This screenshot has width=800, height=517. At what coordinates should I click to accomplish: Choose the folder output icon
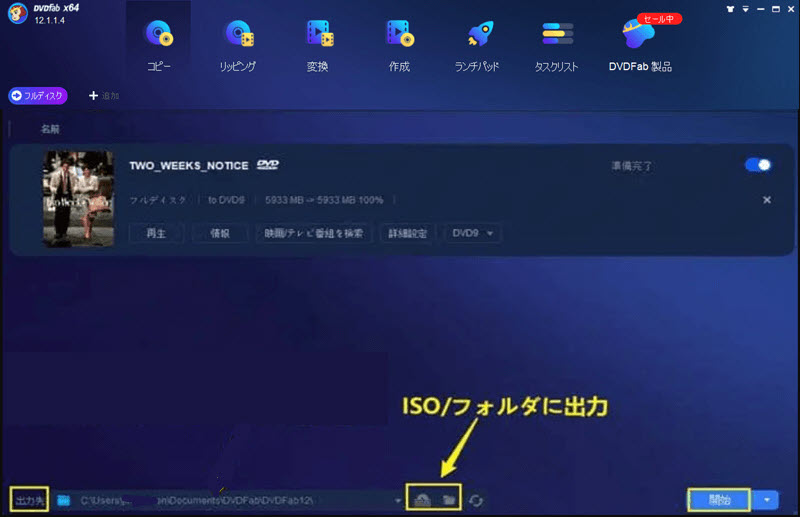click(x=449, y=498)
